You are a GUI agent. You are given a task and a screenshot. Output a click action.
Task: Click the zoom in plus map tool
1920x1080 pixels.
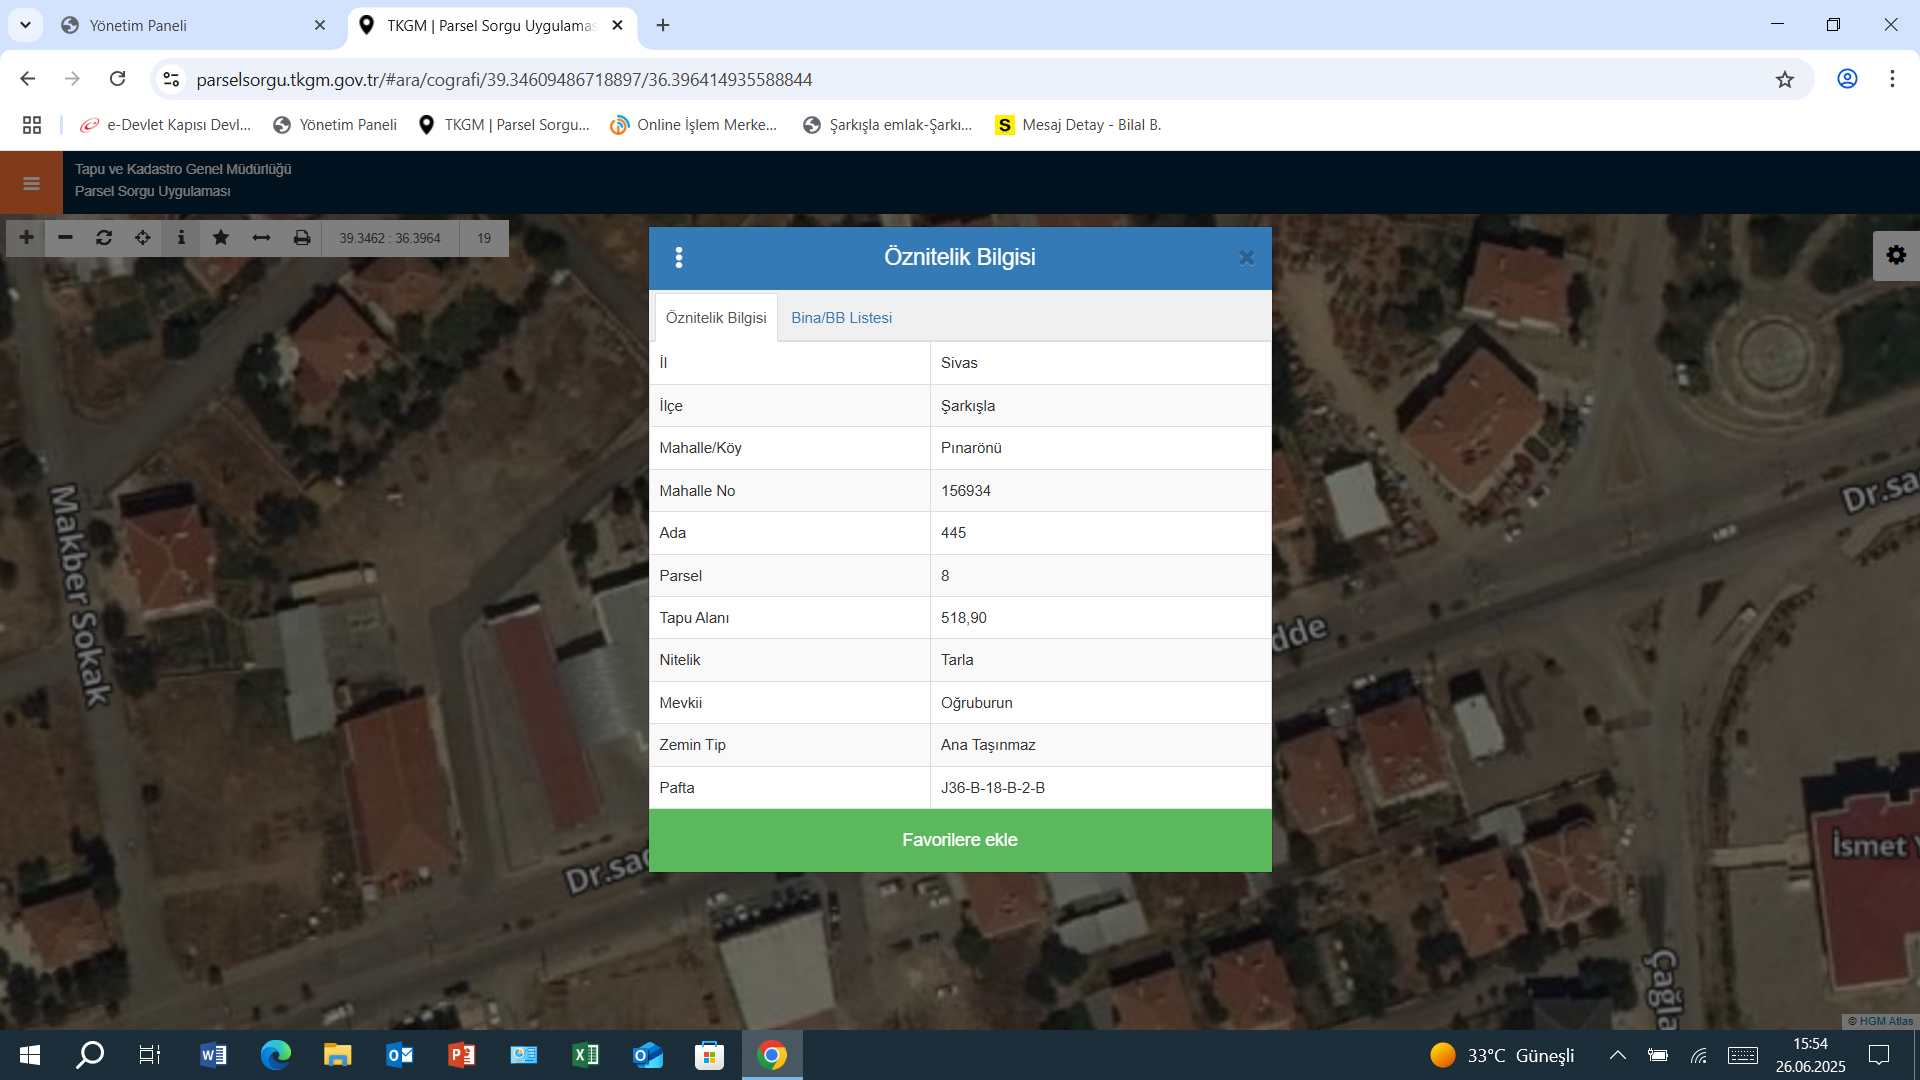tap(26, 238)
